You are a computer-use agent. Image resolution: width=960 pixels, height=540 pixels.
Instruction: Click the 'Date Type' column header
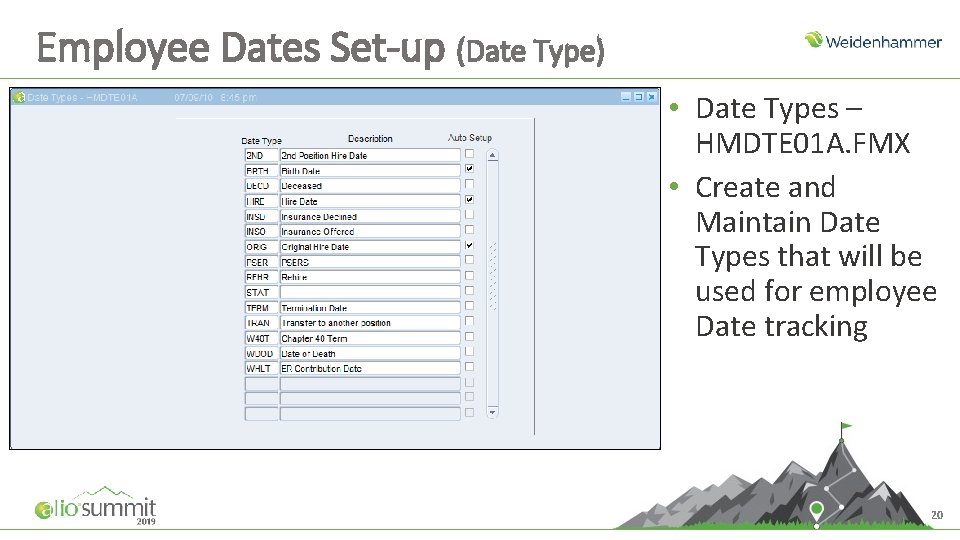coord(261,140)
